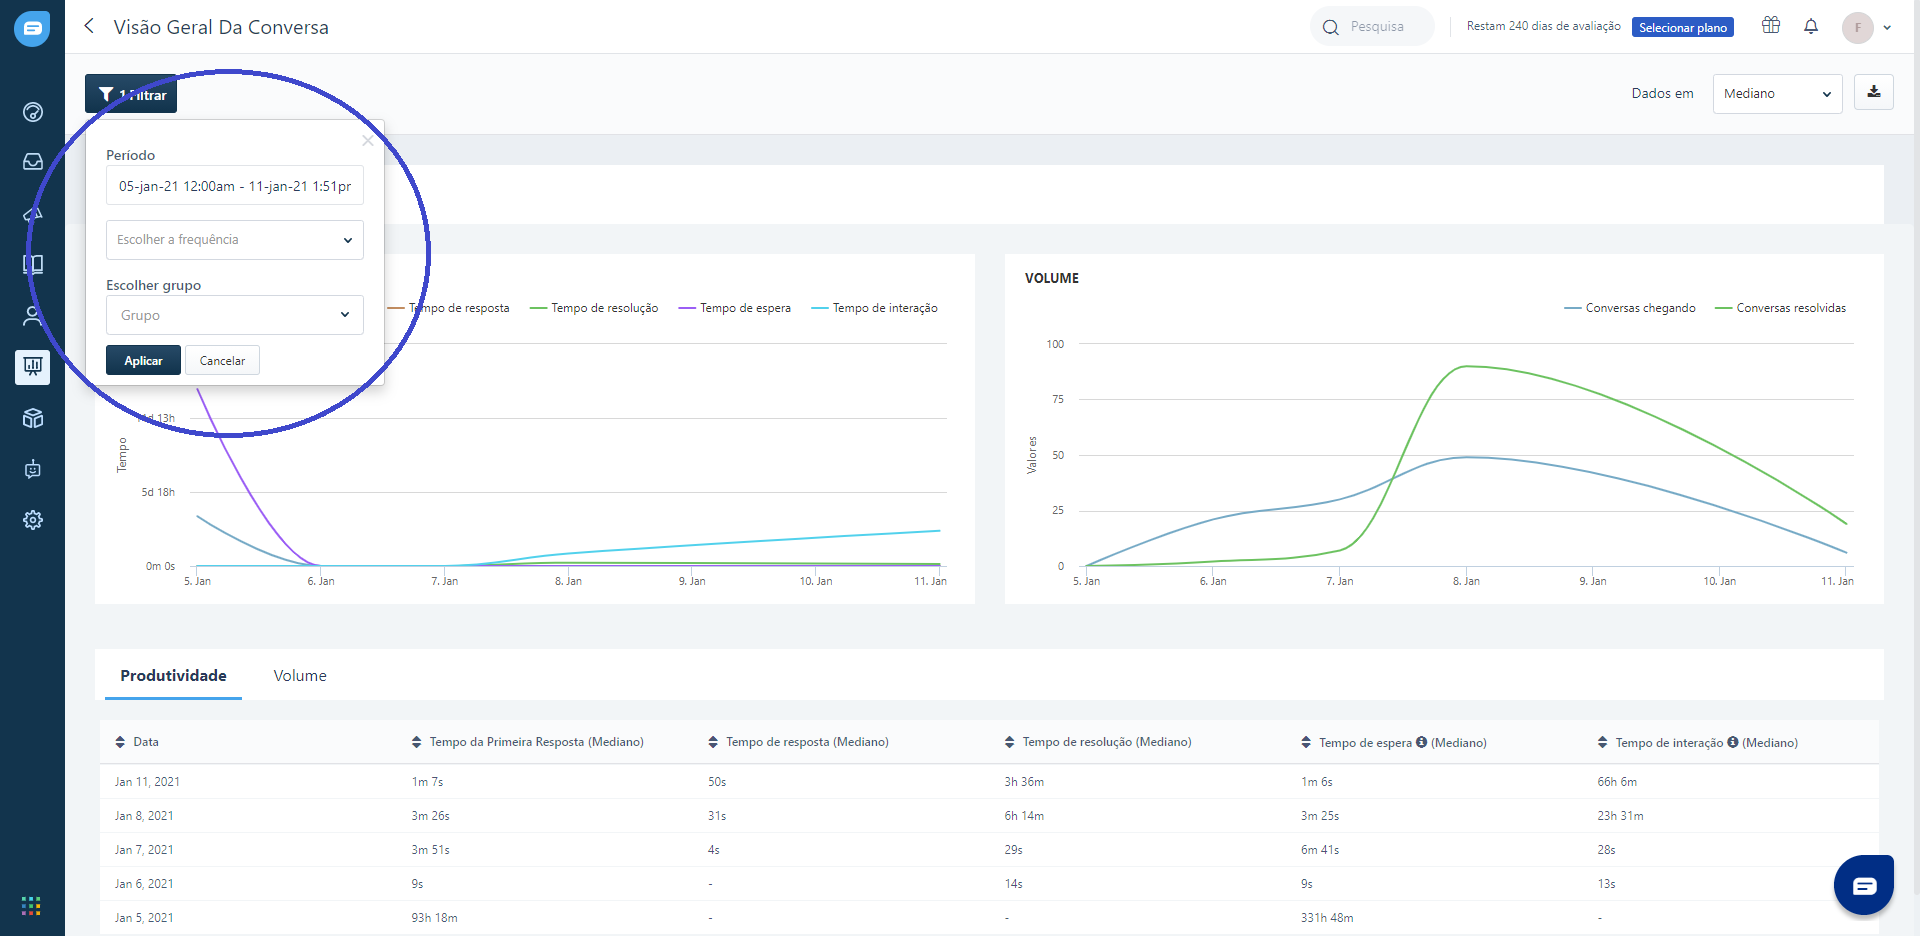Click the Jan 11, 2021 row date

pos(147,782)
